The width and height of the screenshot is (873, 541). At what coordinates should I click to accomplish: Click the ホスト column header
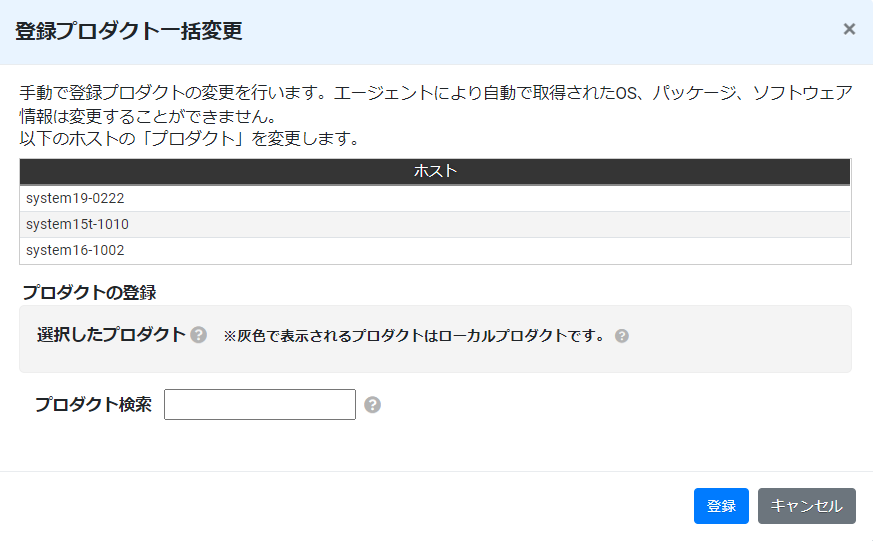(435, 171)
